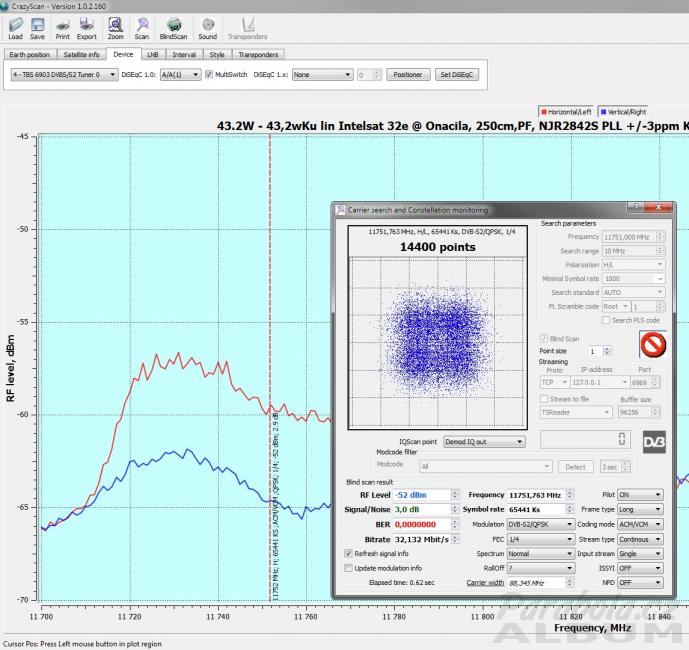Switch to the Earth position tab
This screenshot has height=650, width=689.
[30, 54]
